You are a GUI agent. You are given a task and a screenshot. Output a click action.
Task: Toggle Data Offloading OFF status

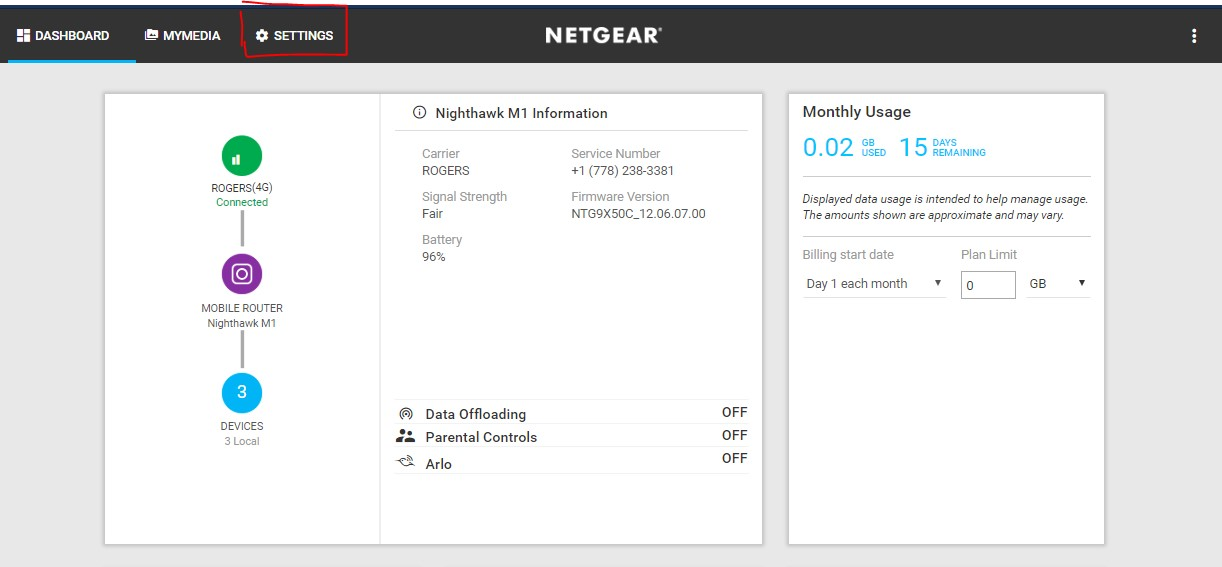pyautogui.click(x=734, y=412)
